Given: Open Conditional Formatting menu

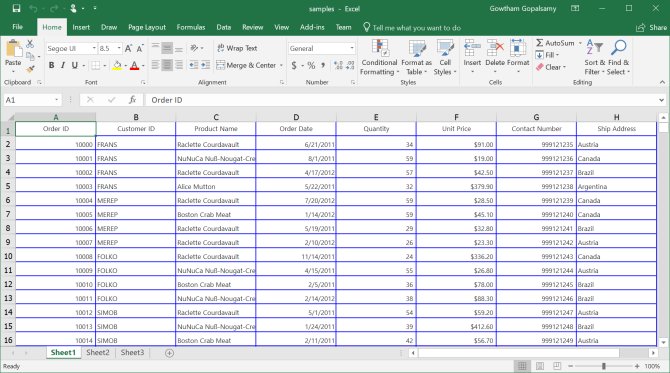Looking at the screenshot, I should 379,58.
